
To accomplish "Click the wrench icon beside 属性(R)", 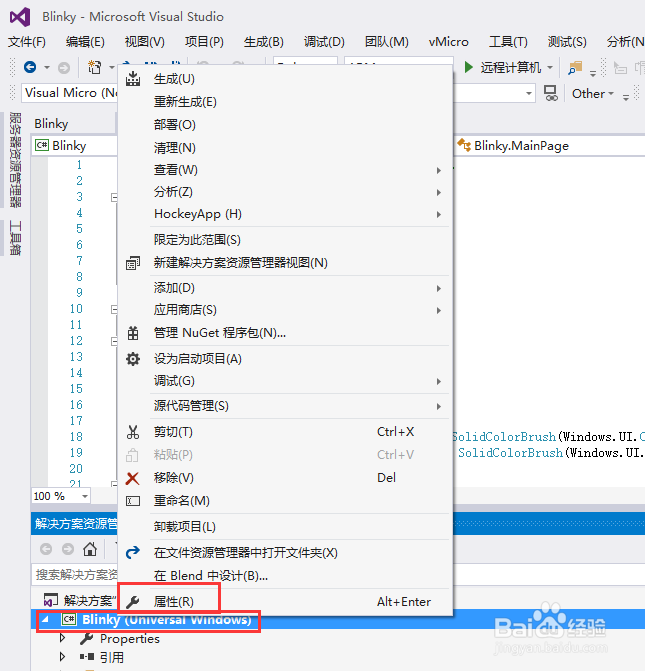I will click(x=133, y=602).
